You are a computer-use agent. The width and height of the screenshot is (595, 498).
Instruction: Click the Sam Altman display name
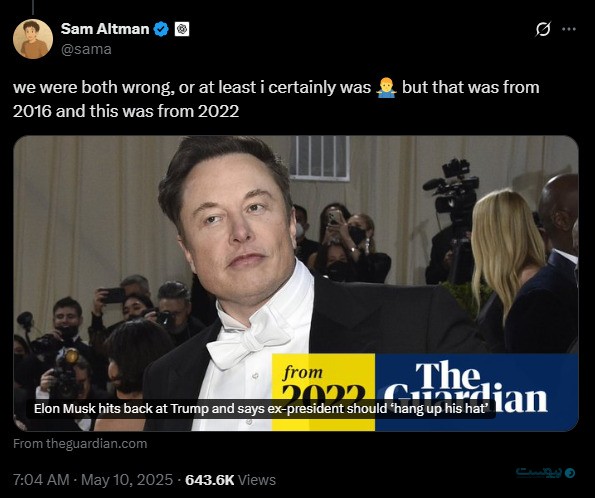click(x=105, y=29)
